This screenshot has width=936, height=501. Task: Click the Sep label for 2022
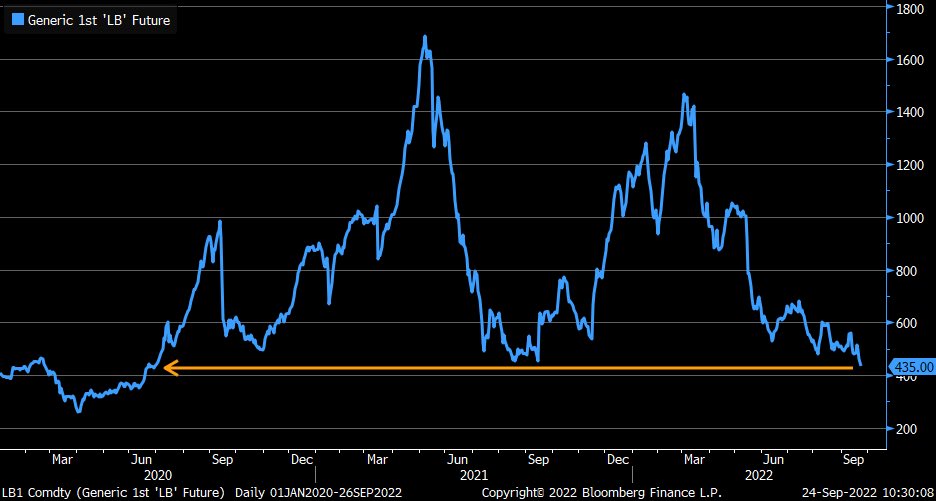[854, 460]
